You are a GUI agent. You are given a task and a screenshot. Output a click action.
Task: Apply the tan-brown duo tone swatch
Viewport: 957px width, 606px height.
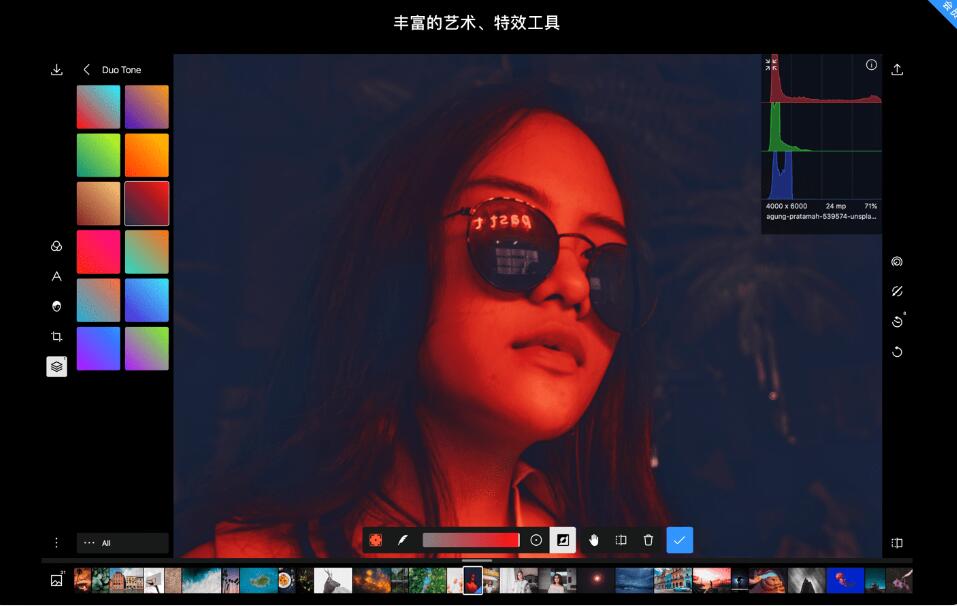(98, 203)
